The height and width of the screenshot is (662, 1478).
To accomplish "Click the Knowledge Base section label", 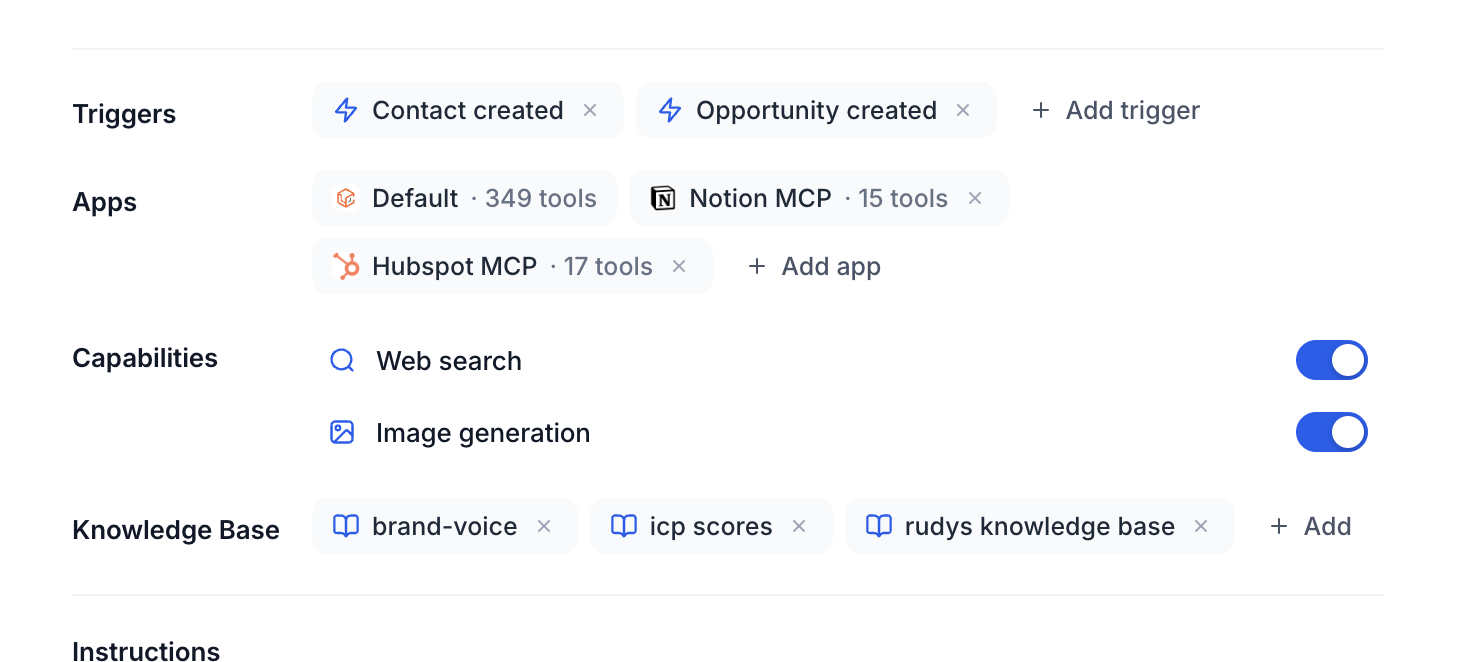I will (176, 530).
